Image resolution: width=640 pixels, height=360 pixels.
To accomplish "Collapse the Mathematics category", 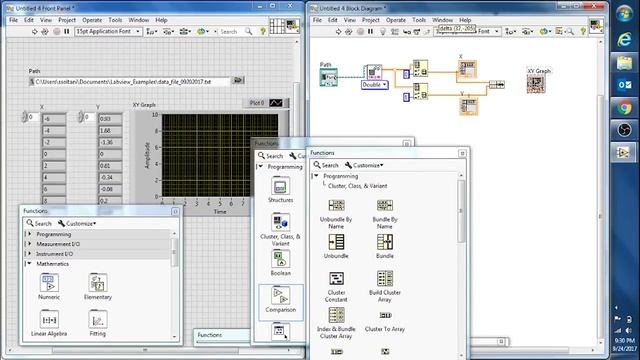I will point(29,264).
